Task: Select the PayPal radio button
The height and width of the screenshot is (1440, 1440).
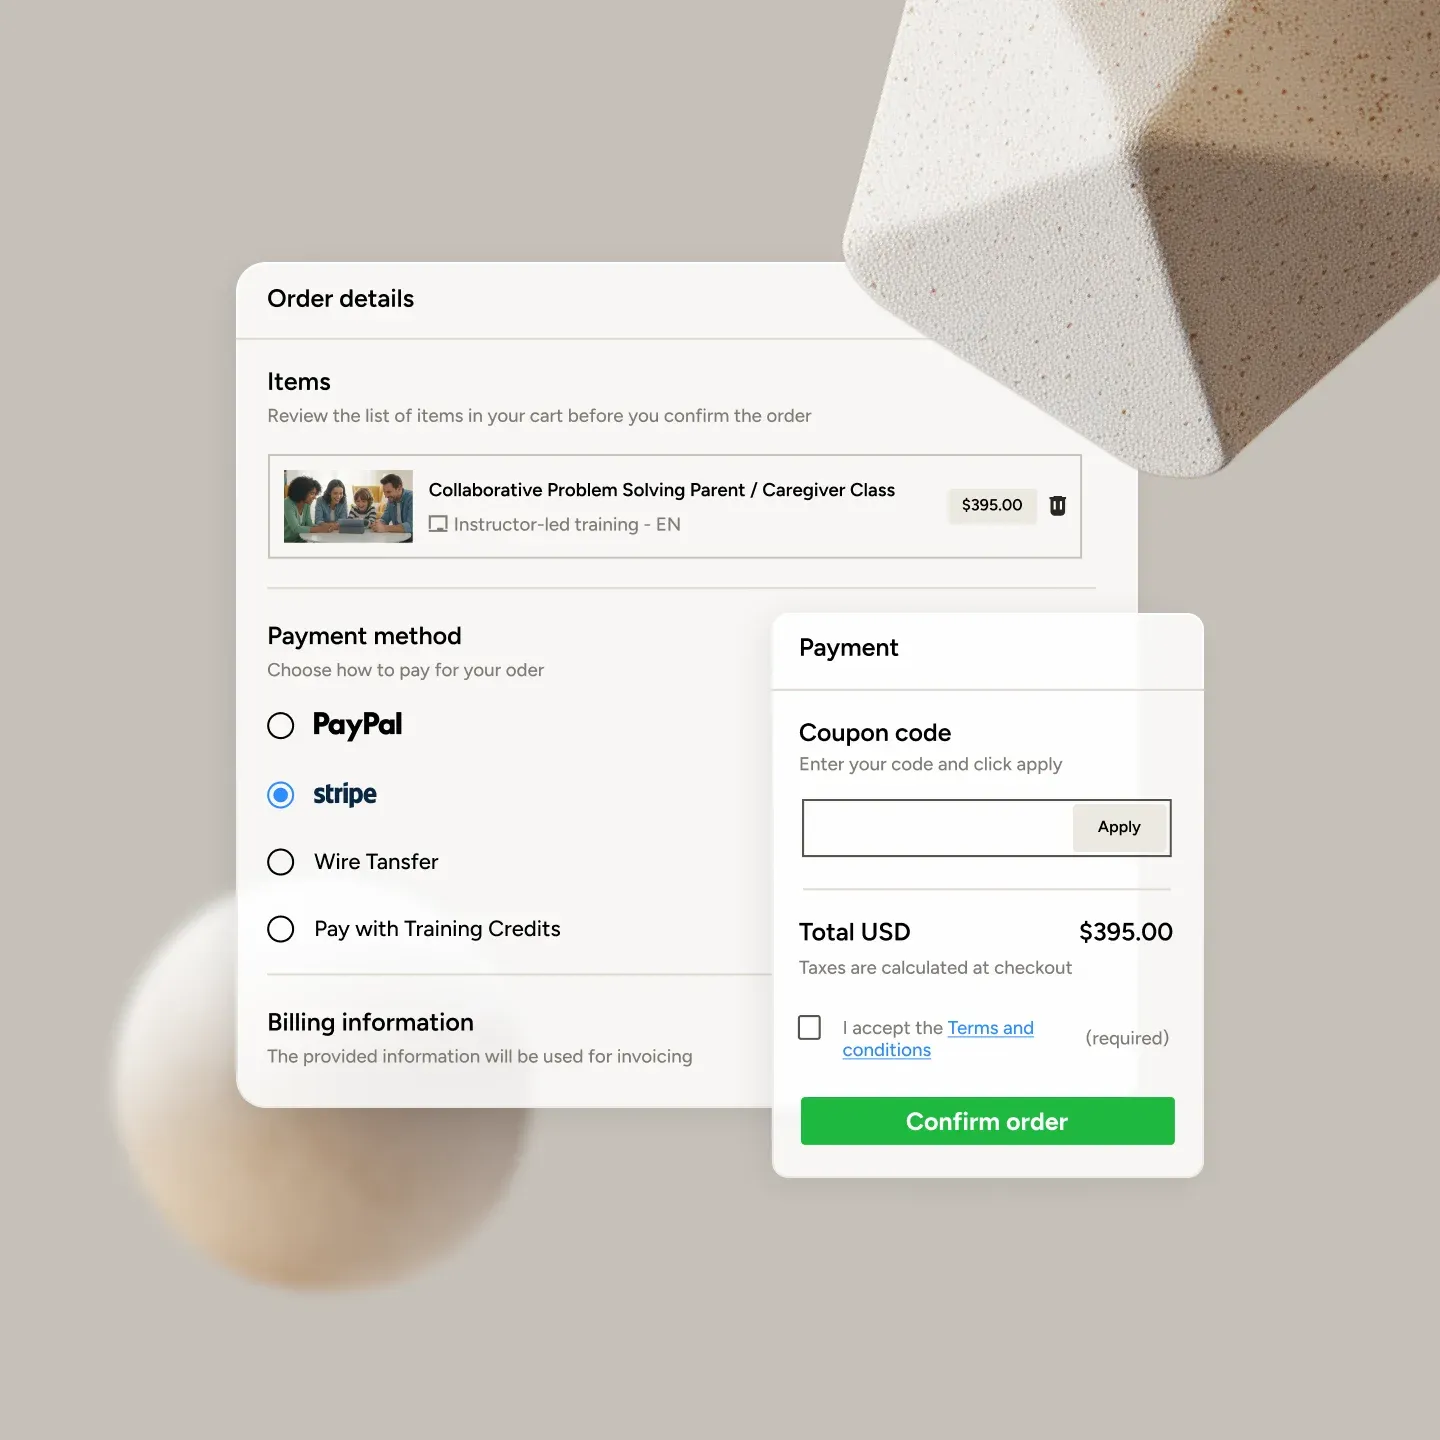Action: [281, 725]
